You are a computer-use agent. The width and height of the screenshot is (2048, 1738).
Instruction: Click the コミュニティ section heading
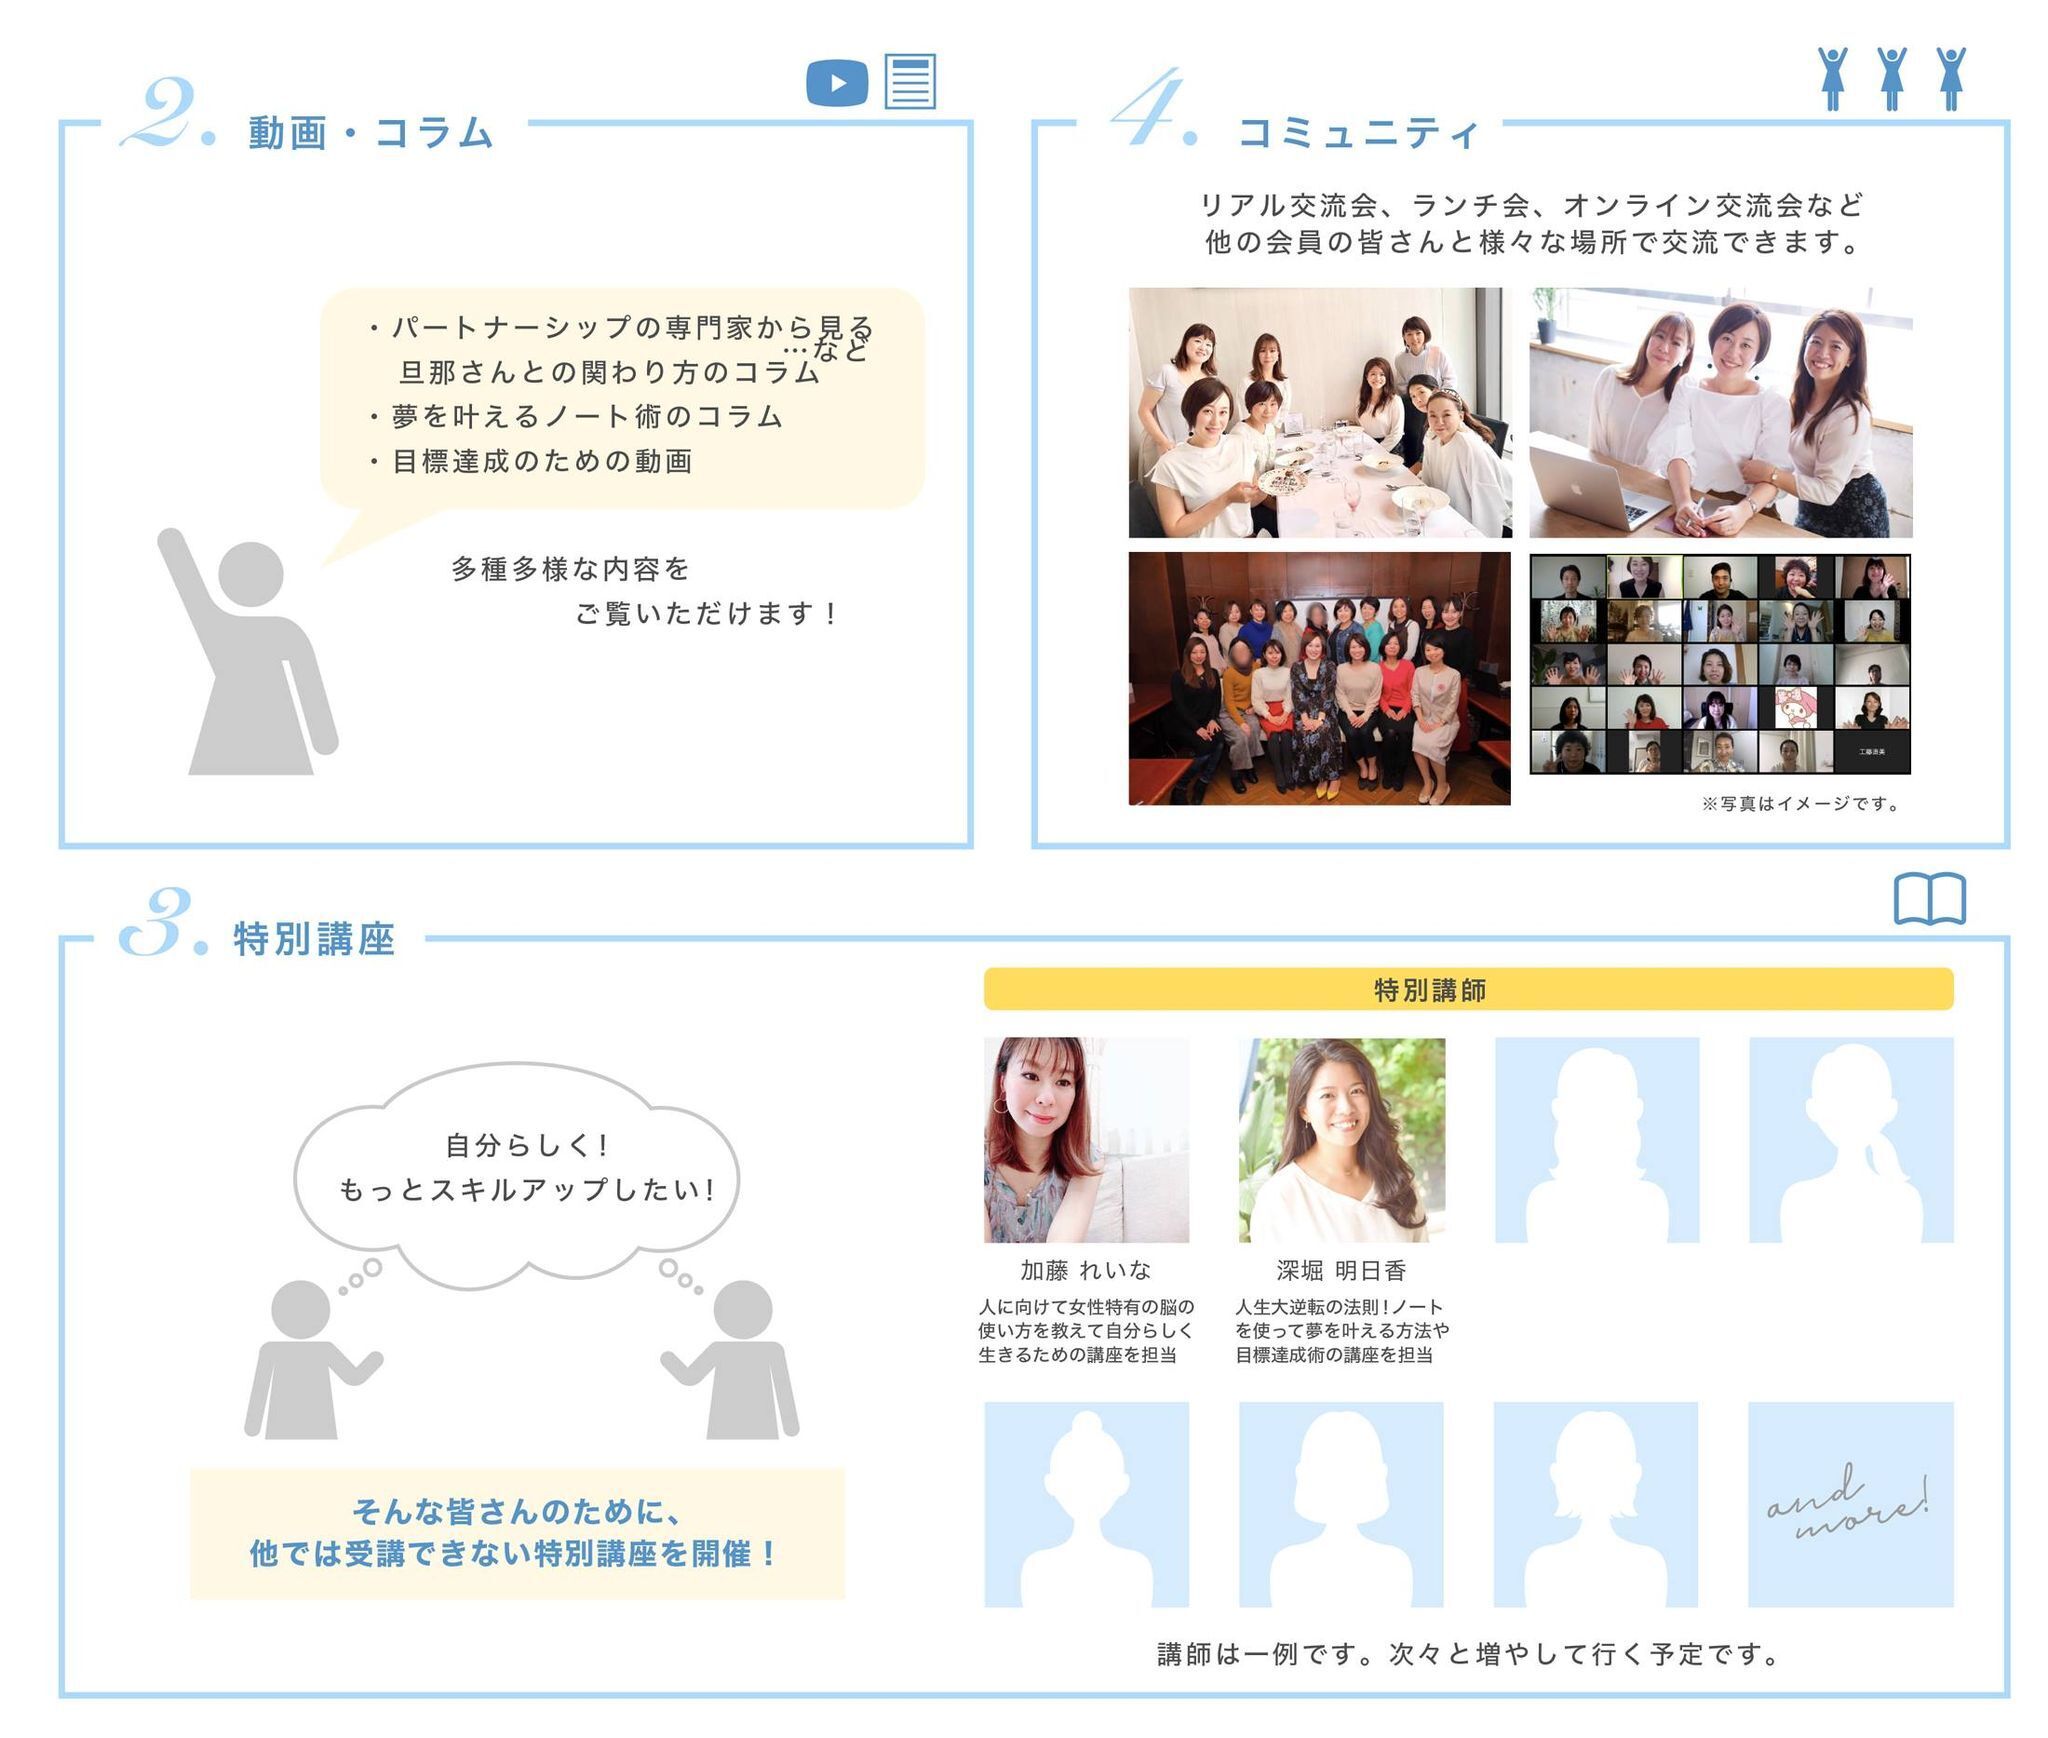point(1357,133)
